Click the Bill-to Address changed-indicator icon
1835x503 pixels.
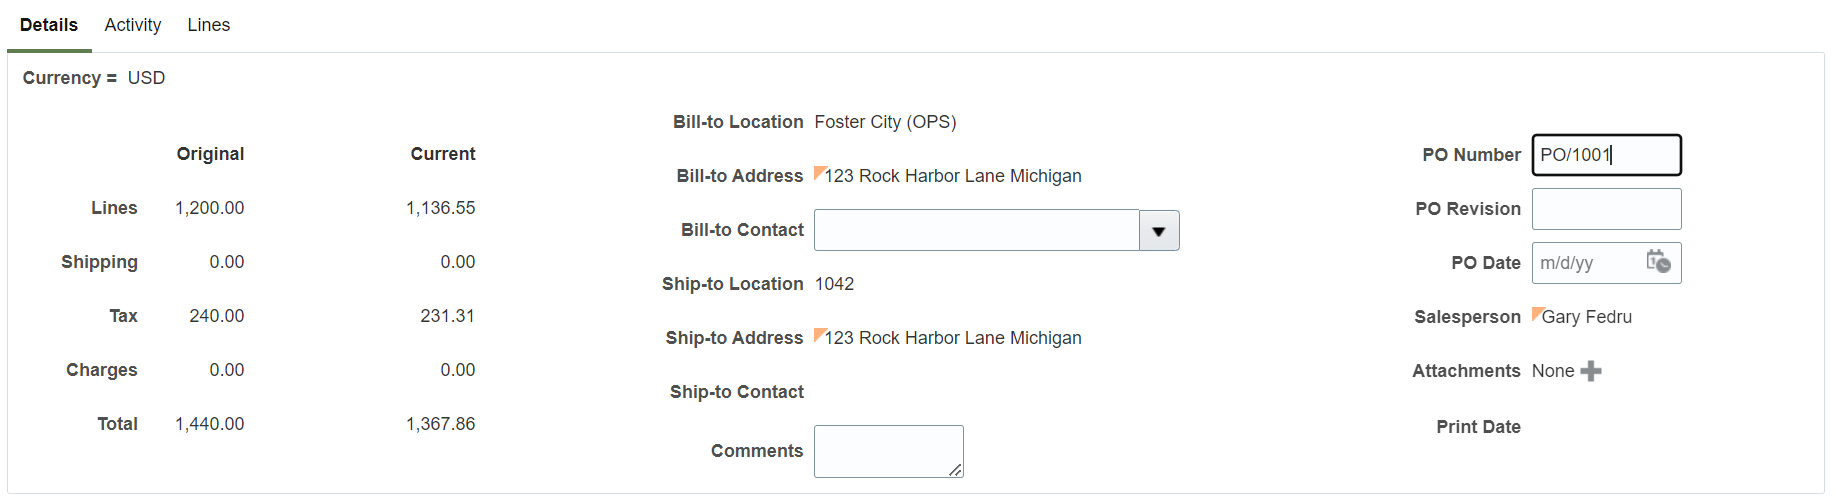tap(820, 172)
